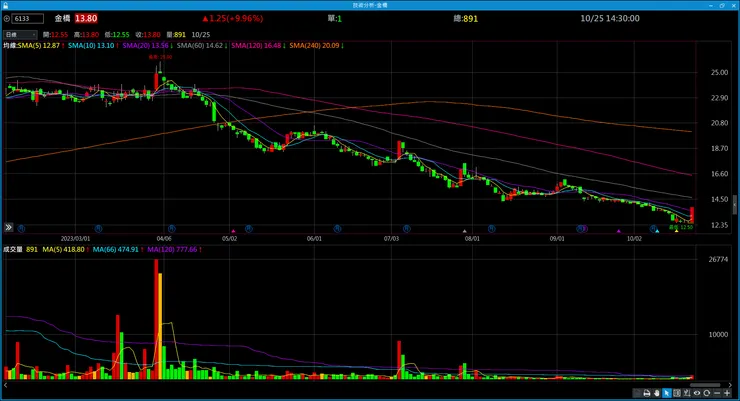Click the 06/01 date axis label
The width and height of the screenshot is (740, 401).
[314, 239]
